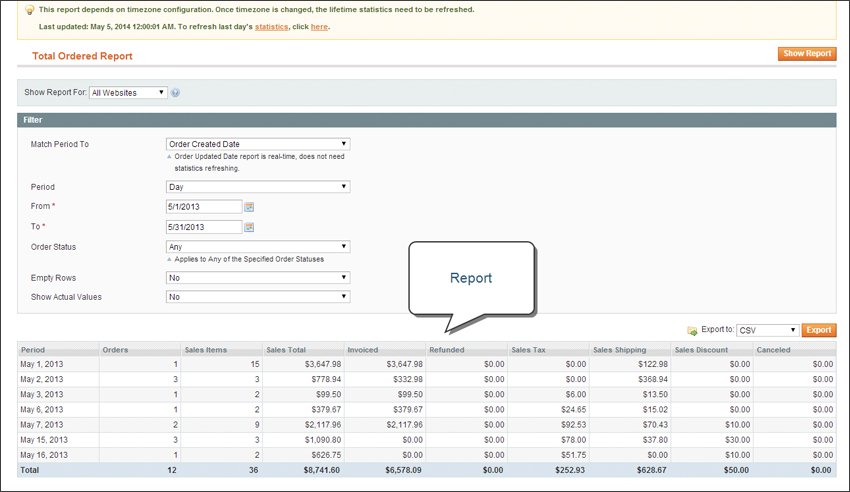The height and width of the screenshot is (492, 850).
Task: Open the Order Status dropdown
Action: coord(258,247)
